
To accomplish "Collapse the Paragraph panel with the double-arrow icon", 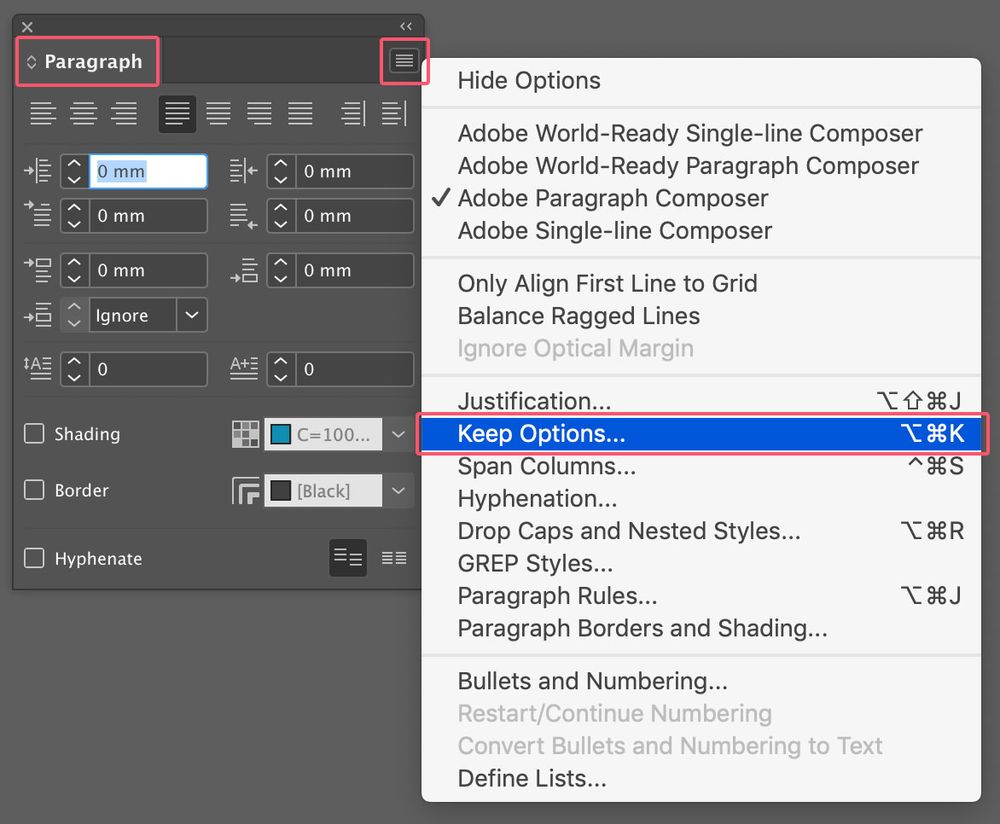I will (x=406, y=26).
